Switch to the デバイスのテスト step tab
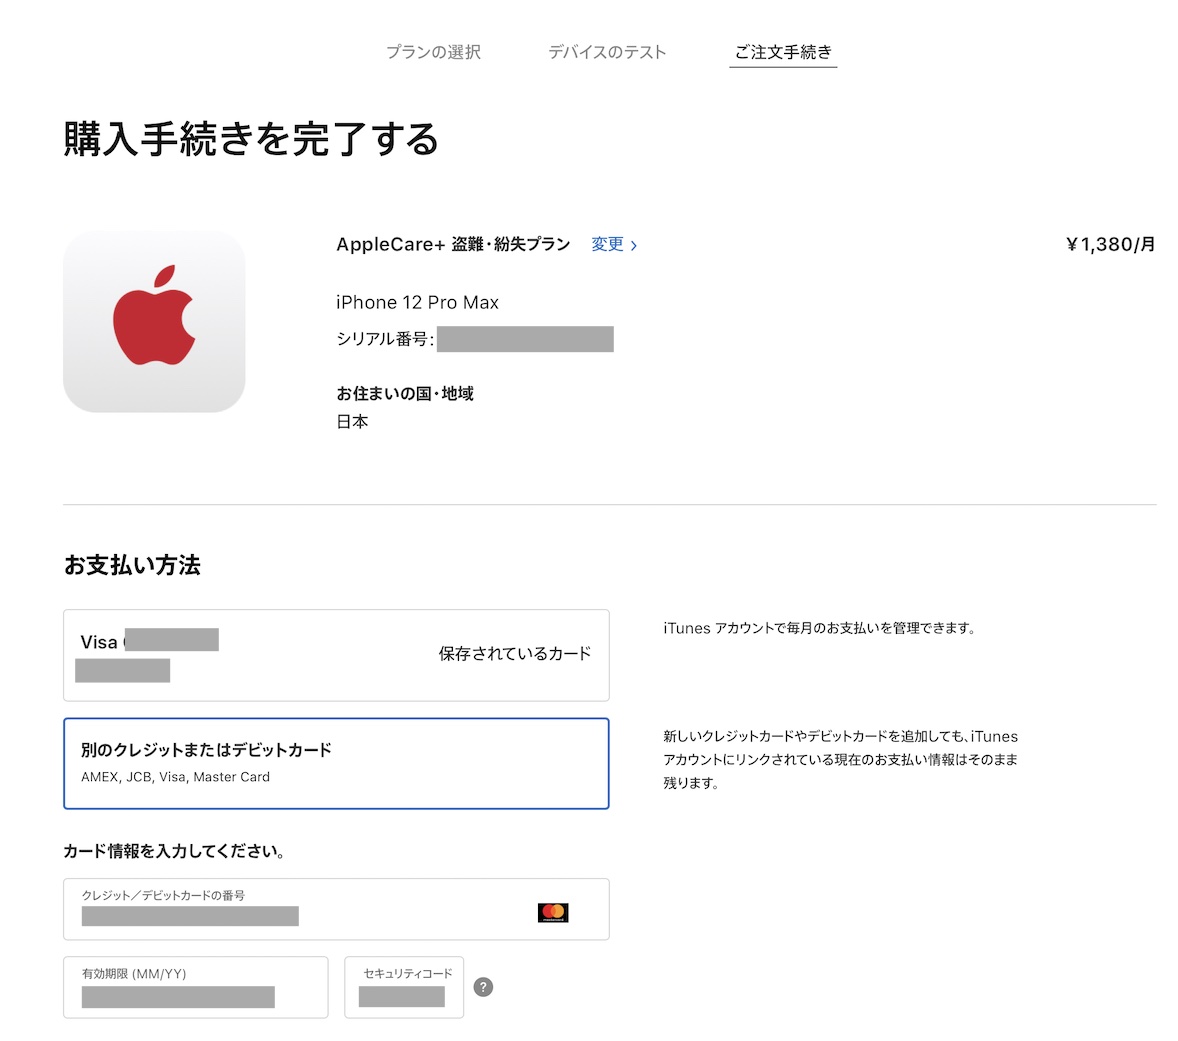 click(606, 52)
